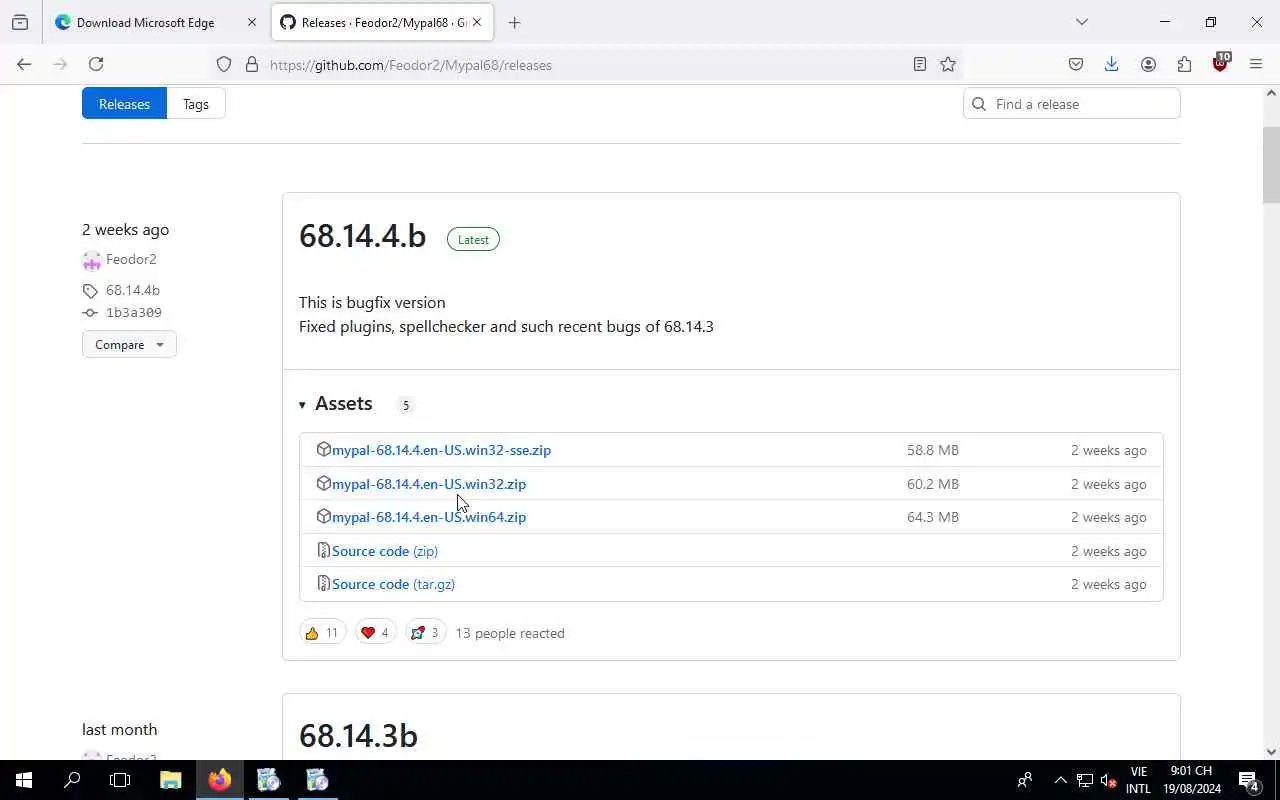Click the "13 people reacted" text
Screen dimensions: 1280x800
click(x=510, y=633)
